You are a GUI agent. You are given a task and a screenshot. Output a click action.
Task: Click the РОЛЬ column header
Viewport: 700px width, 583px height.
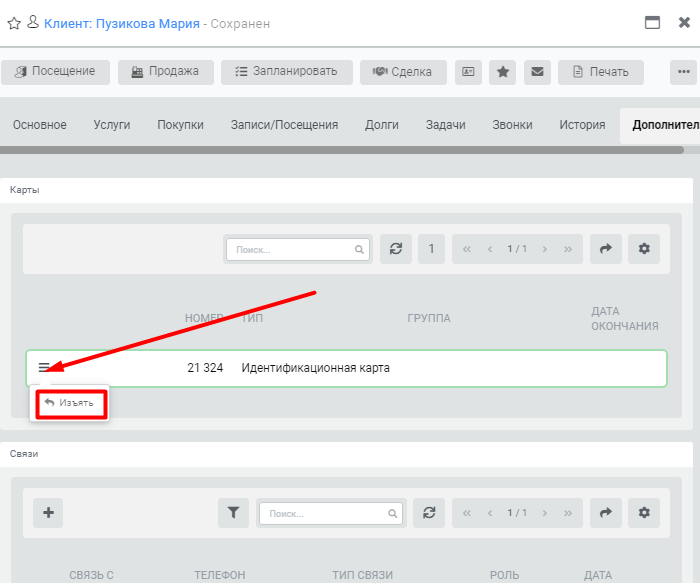(504, 575)
